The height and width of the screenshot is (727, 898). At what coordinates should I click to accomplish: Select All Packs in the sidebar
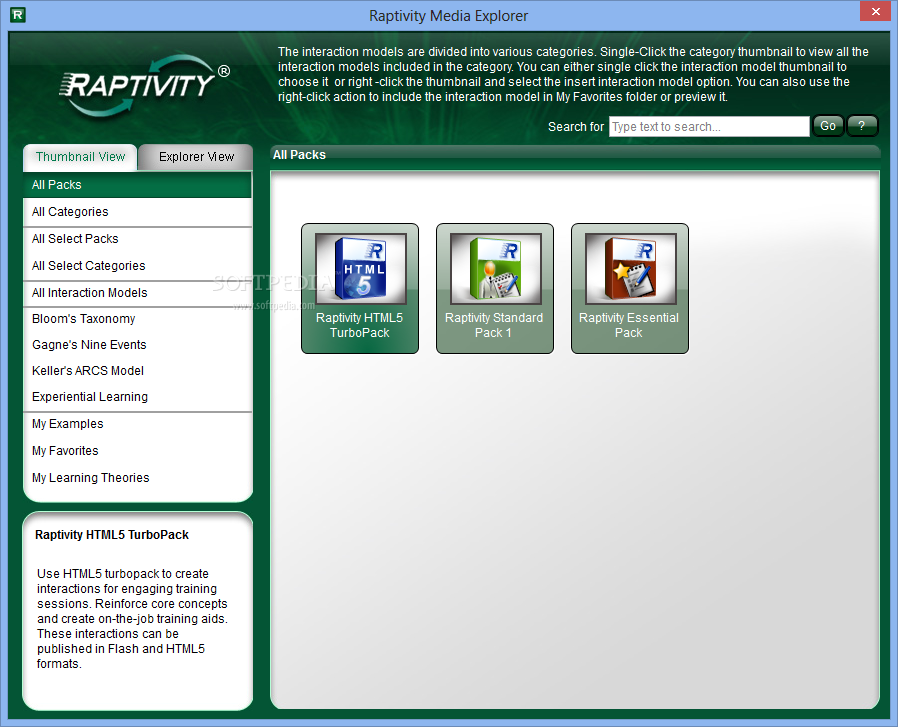point(137,185)
